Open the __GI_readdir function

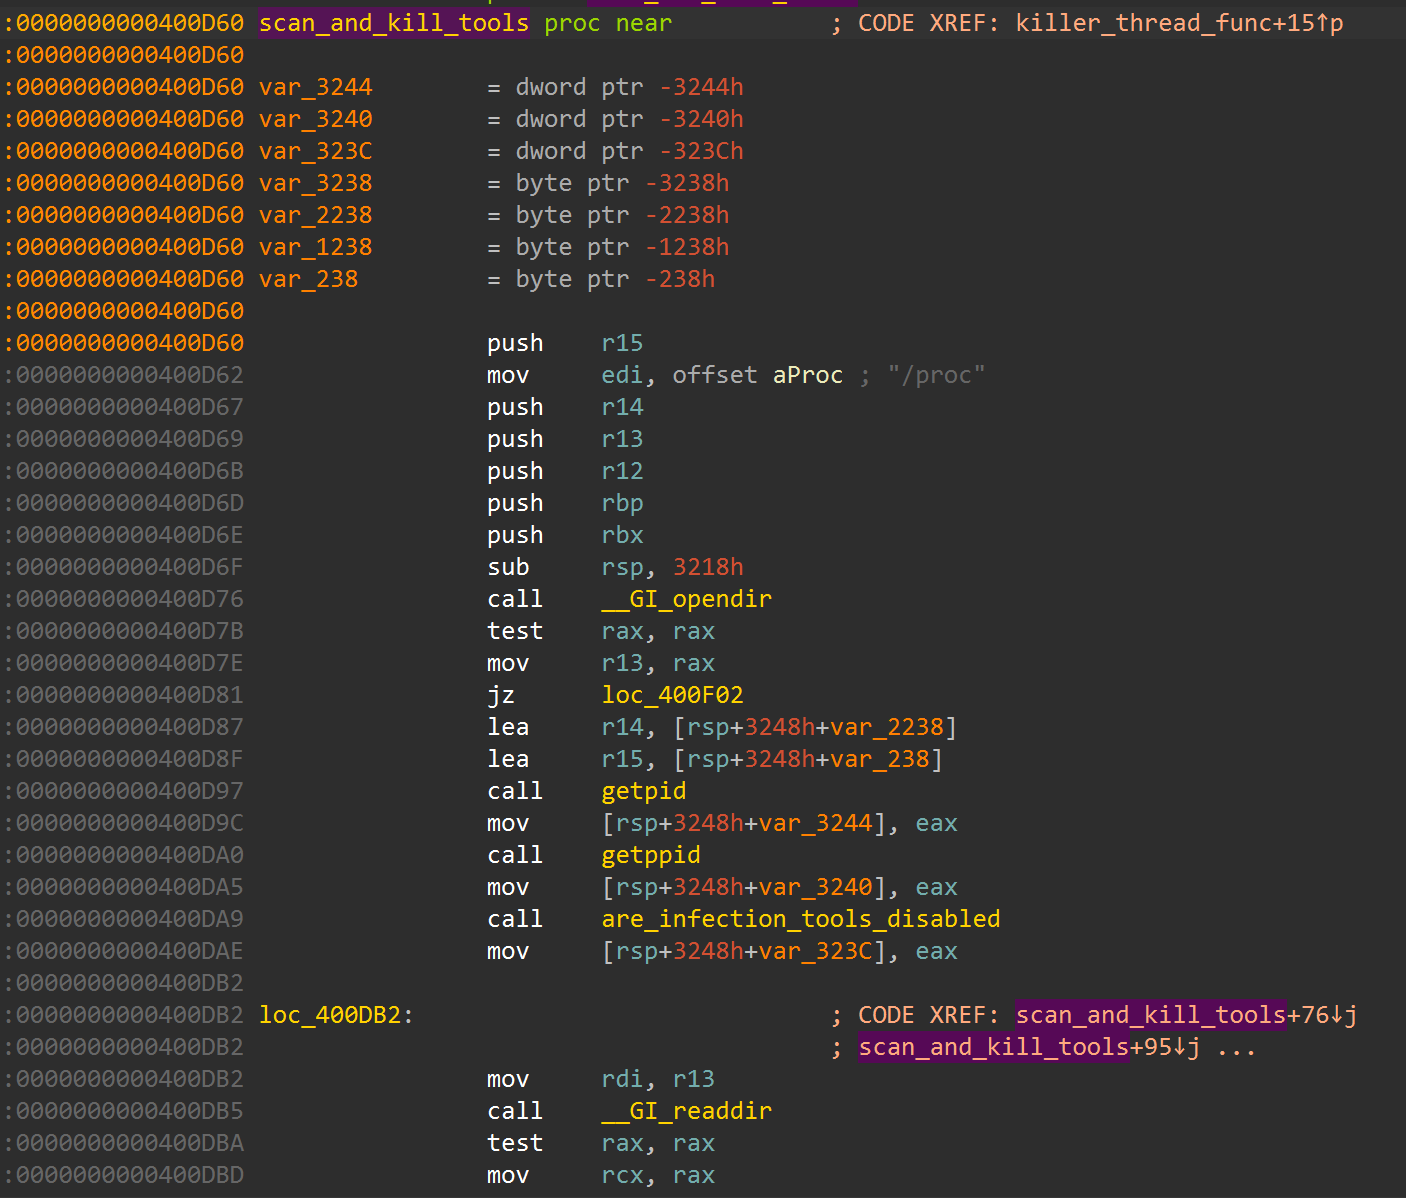point(687,1110)
